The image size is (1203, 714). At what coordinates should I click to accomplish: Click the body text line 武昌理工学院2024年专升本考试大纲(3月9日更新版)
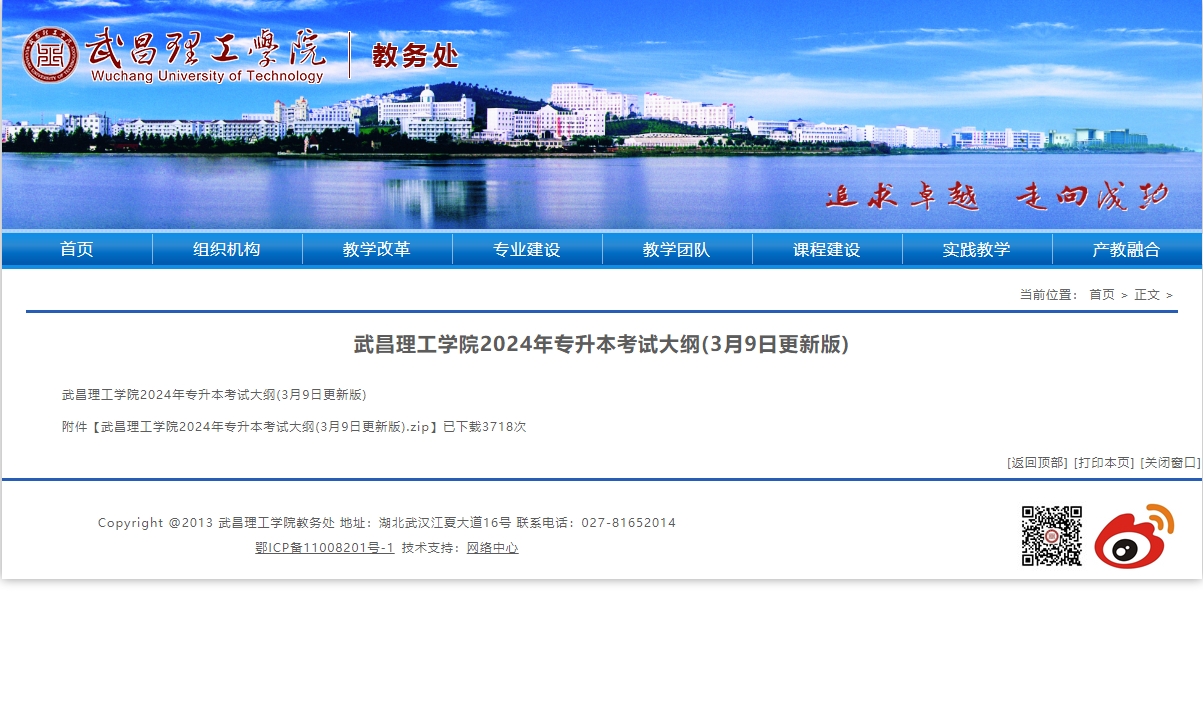tap(214, 394)
